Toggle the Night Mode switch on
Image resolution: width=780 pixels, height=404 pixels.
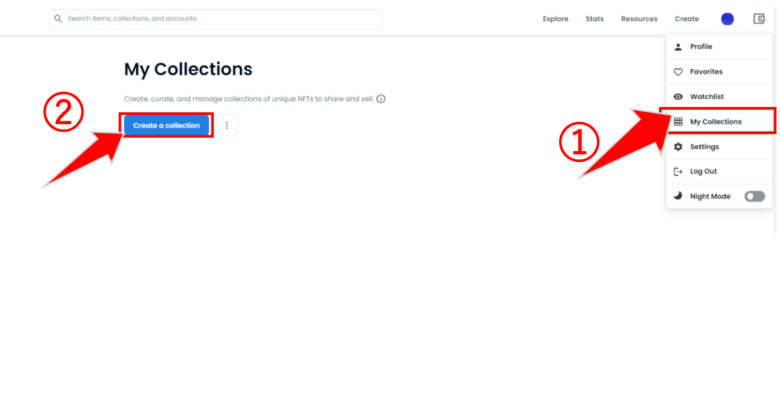755,197
